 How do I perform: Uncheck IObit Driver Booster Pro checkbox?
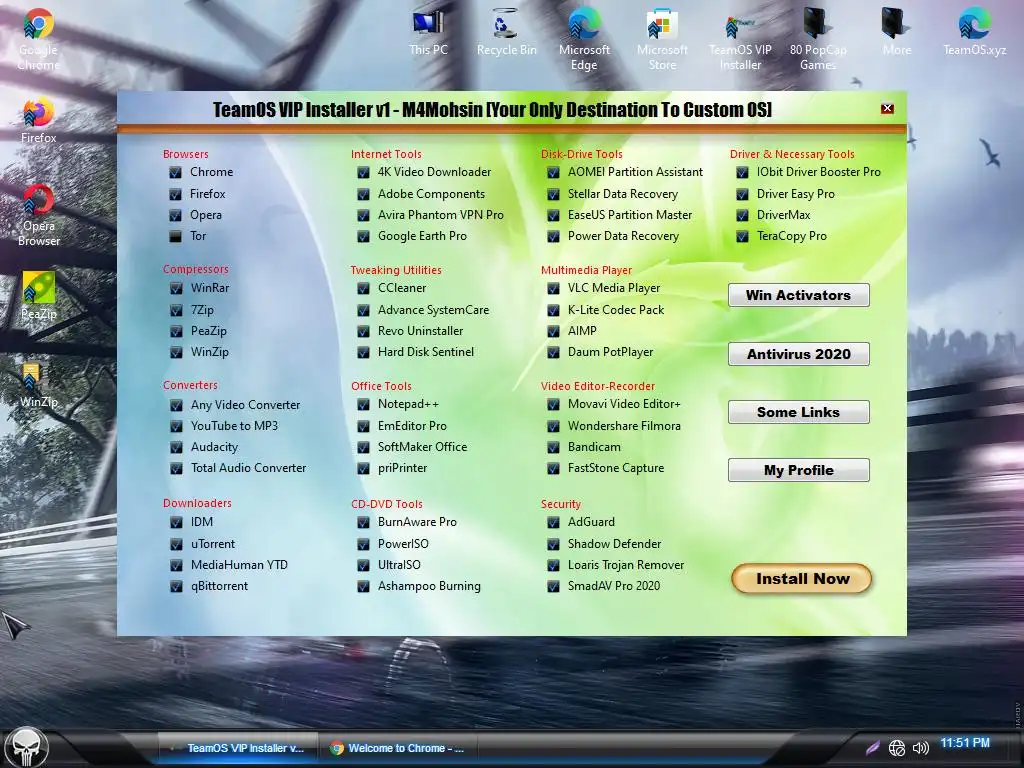742,172
